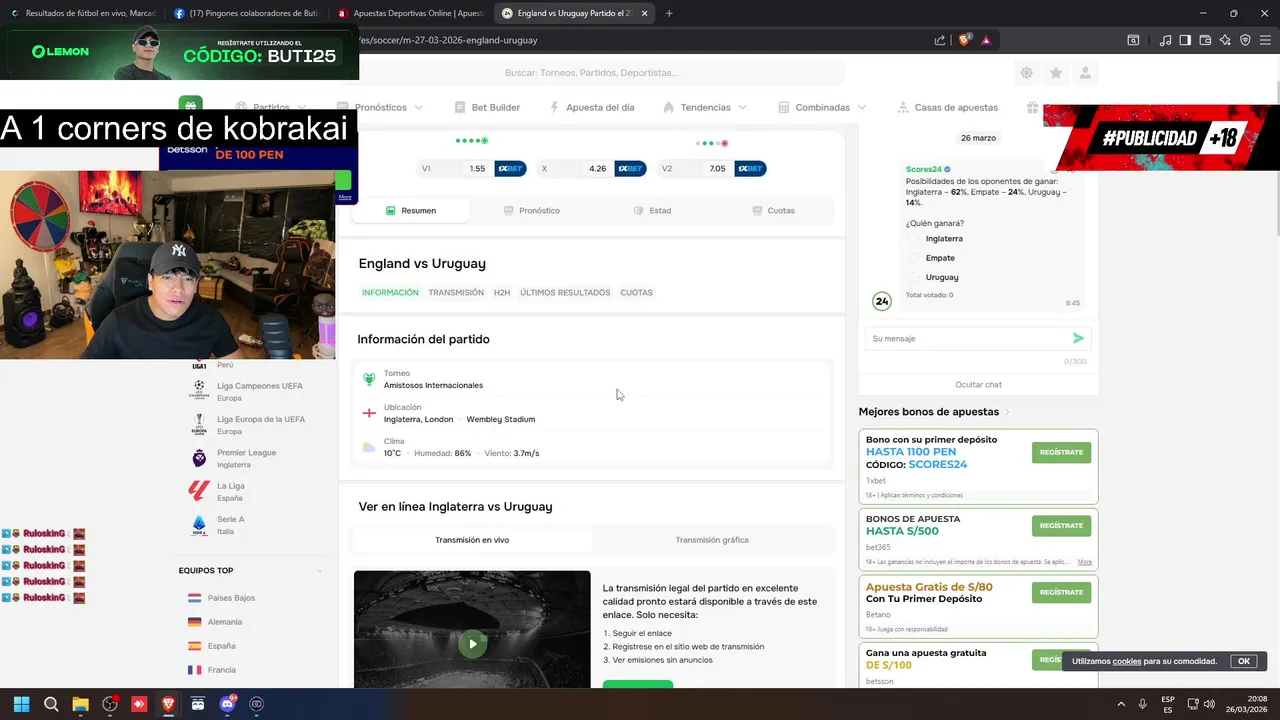The image size is (1280, 720).
Task: Switch to the Resumen tab
Action: point(411,211)
